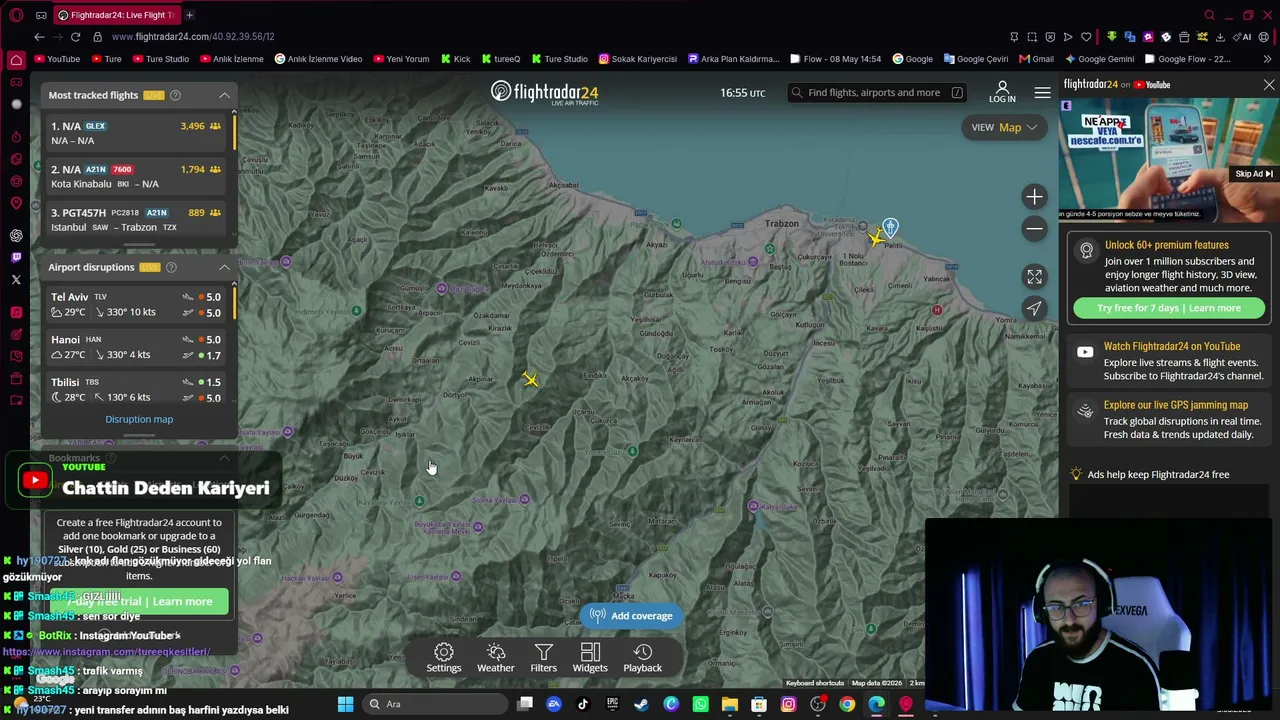Center map on my location
1280x720 pixels.
(1034, 309)
